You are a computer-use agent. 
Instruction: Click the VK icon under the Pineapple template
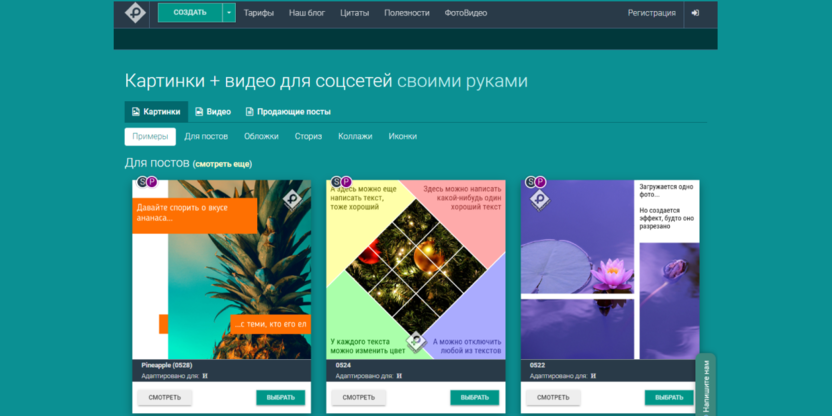pyautogui.click(x=204, y=376)
